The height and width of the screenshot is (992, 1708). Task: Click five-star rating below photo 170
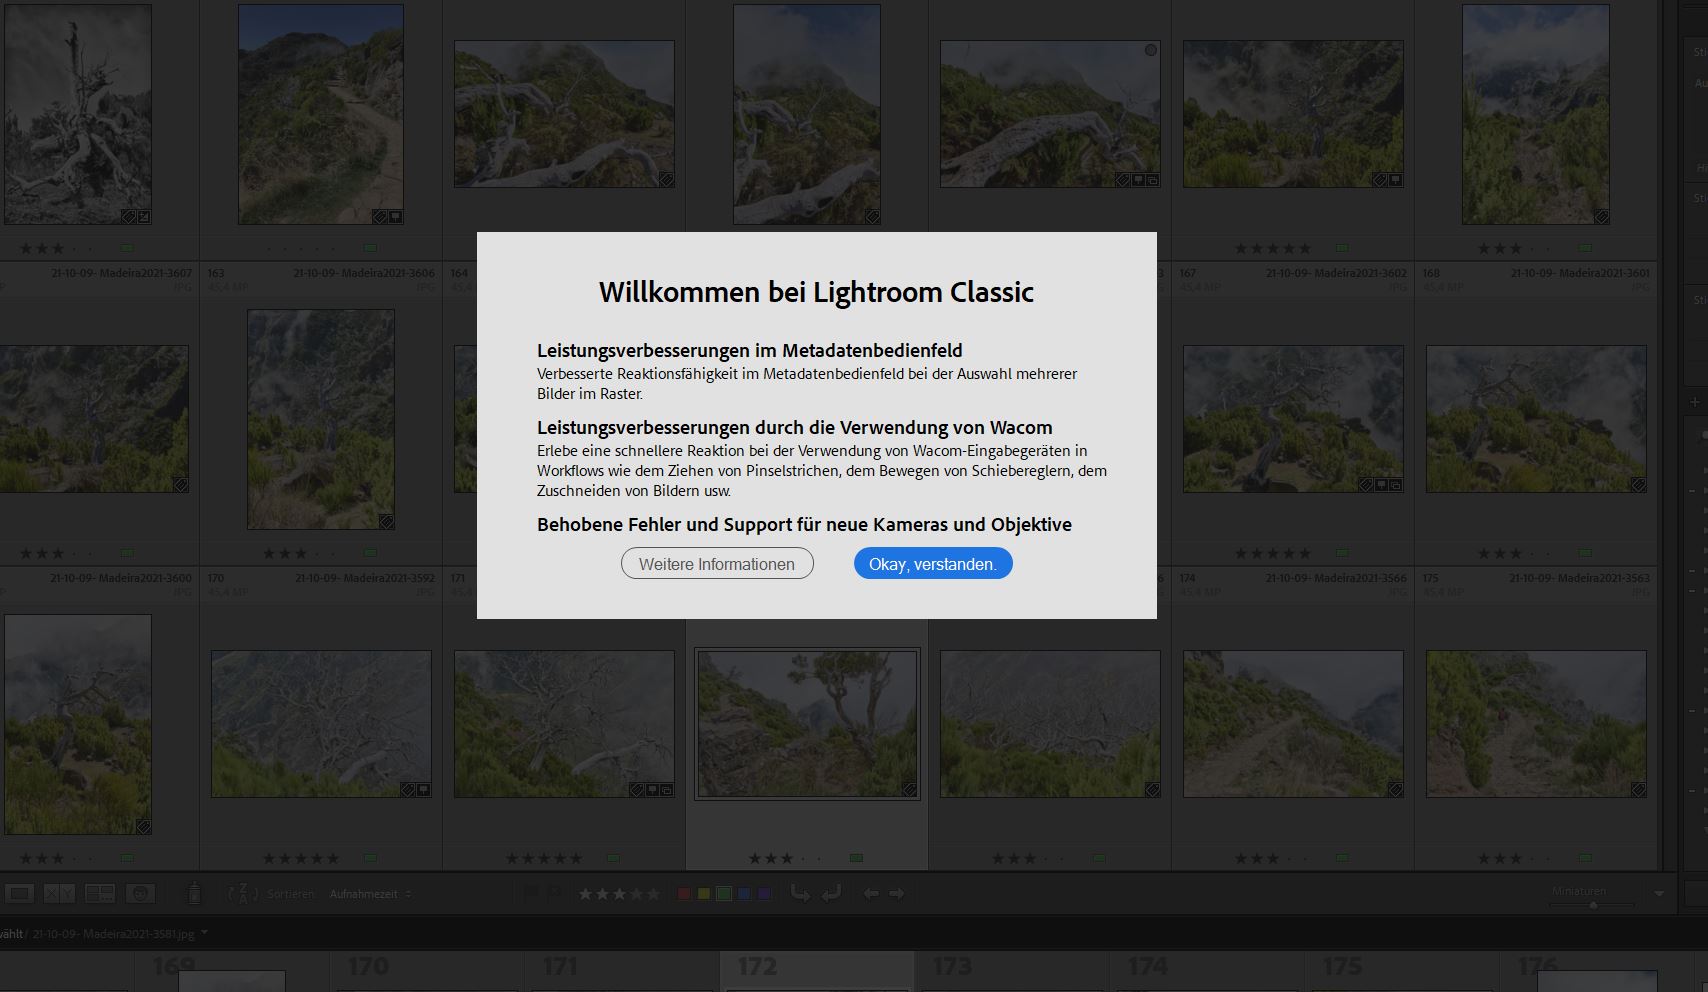(300, 858)
